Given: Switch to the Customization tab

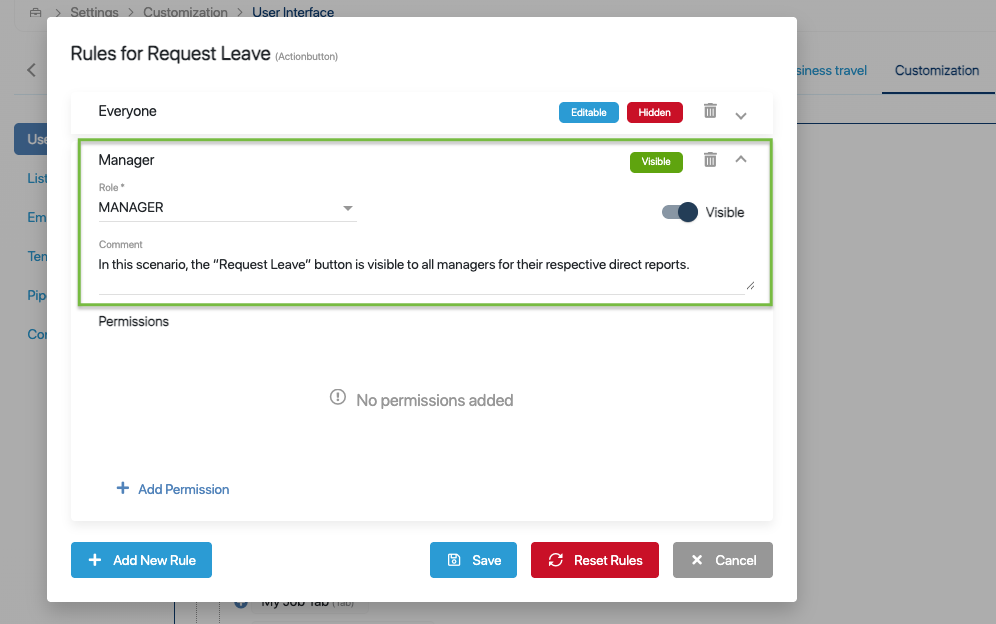Looking at the screenshot, I should coord(936,71).
